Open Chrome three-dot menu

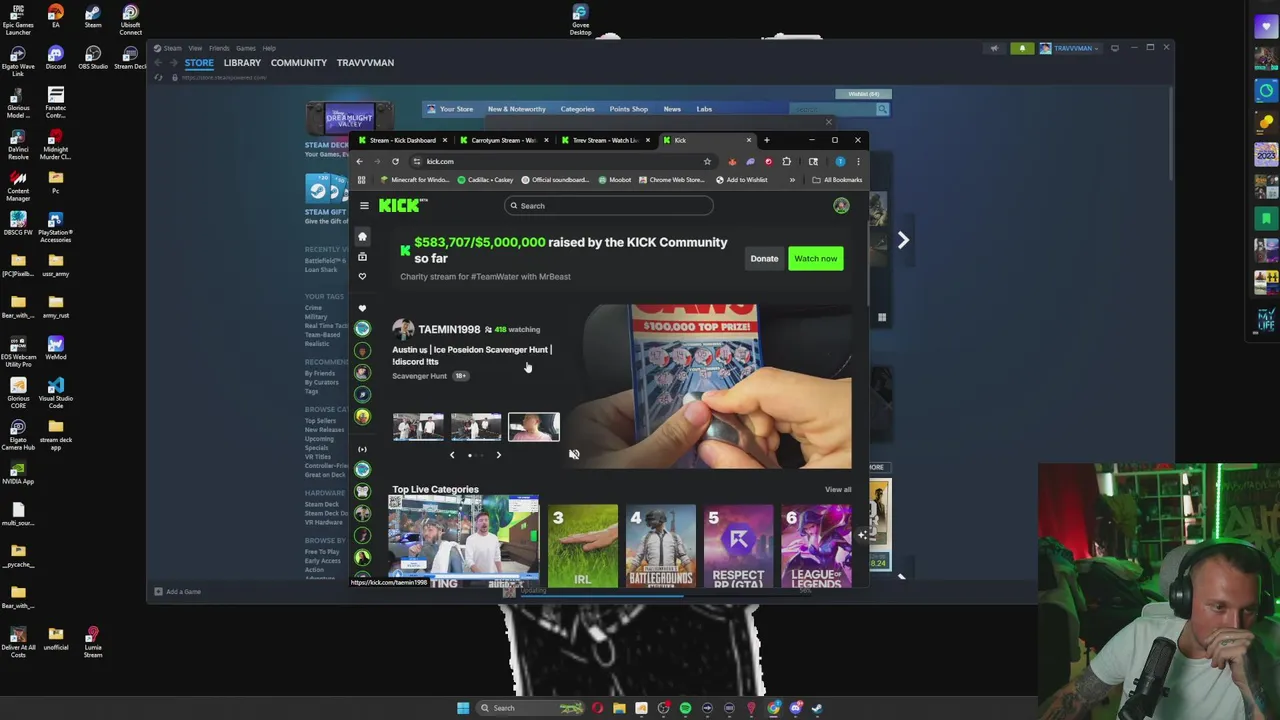858,162
